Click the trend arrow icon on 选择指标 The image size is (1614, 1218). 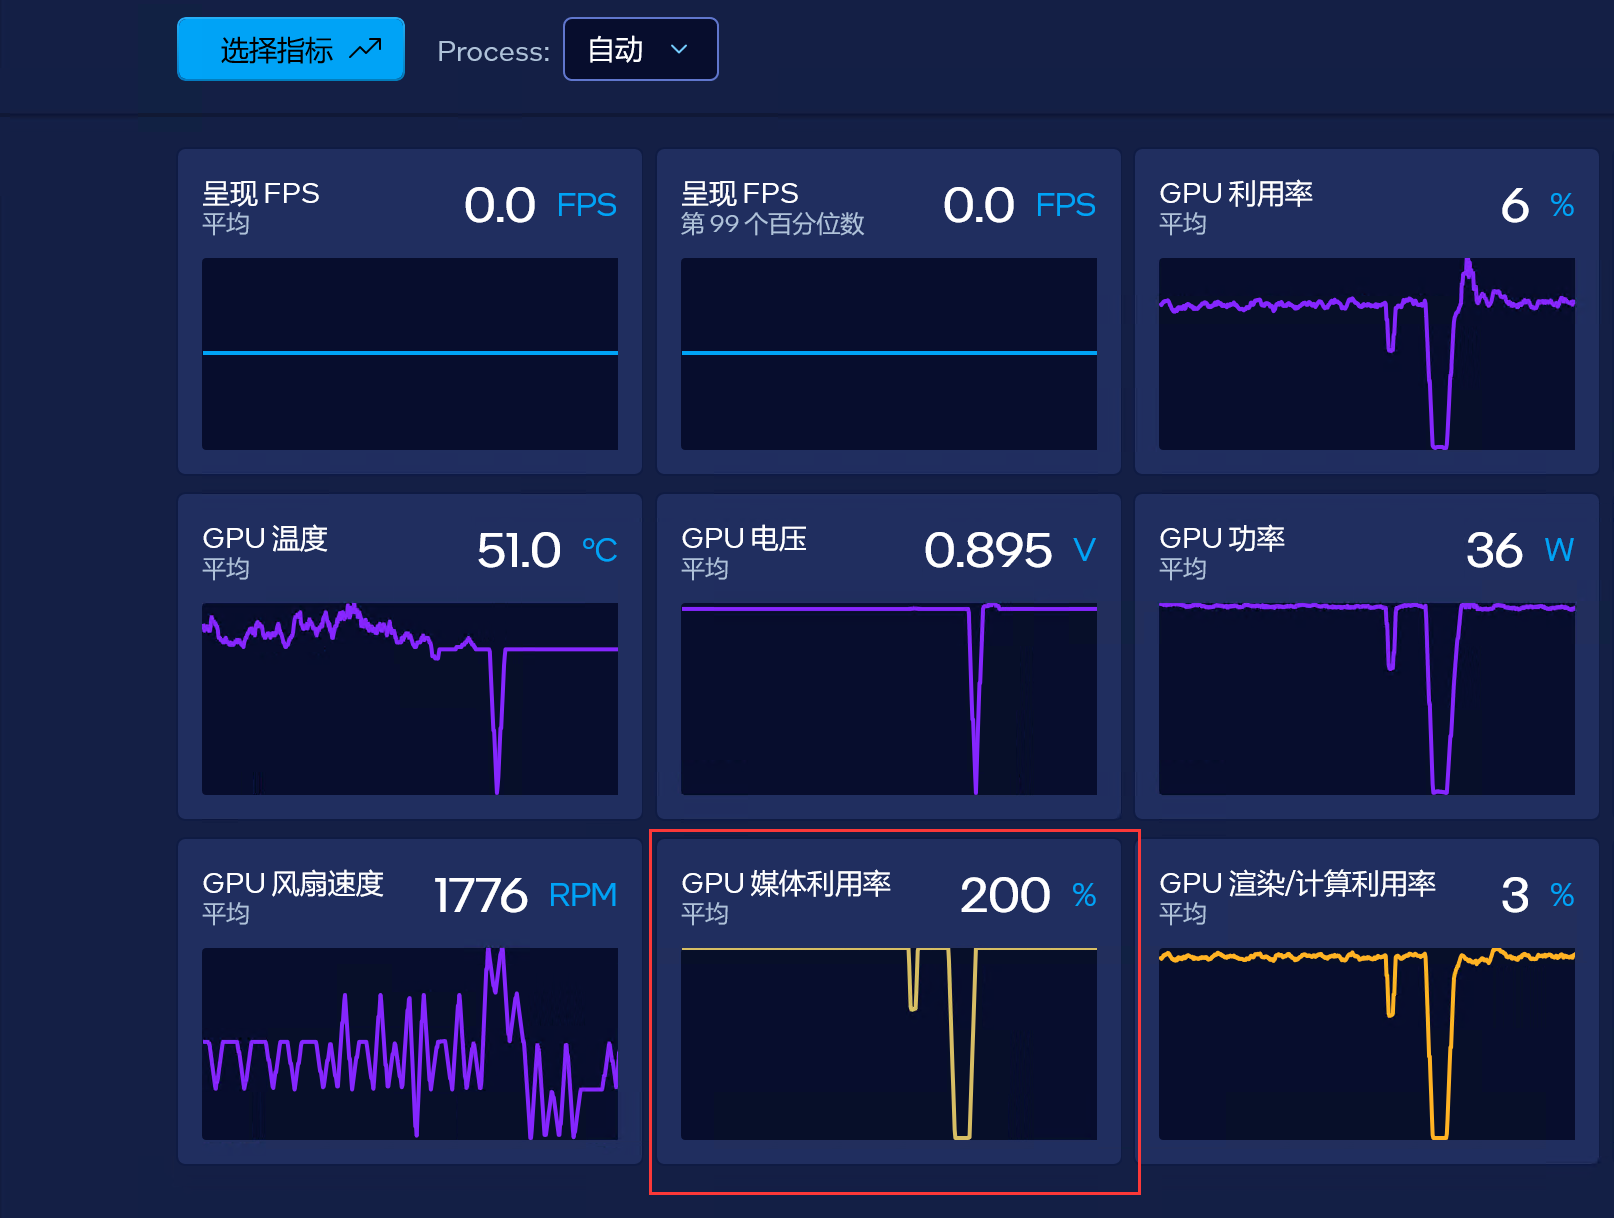tap(366, 48)
